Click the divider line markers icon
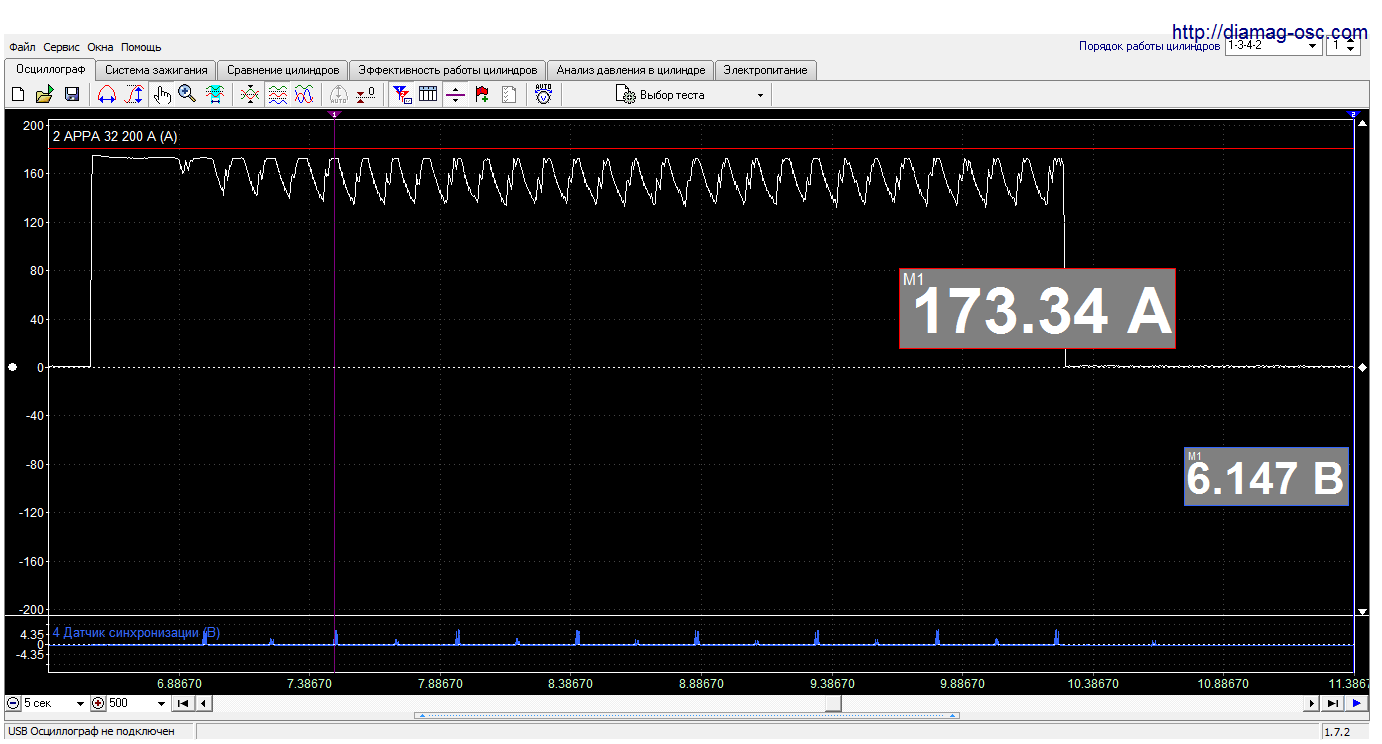This screenshot has width=1382, height=744. (x=455, y=94)
